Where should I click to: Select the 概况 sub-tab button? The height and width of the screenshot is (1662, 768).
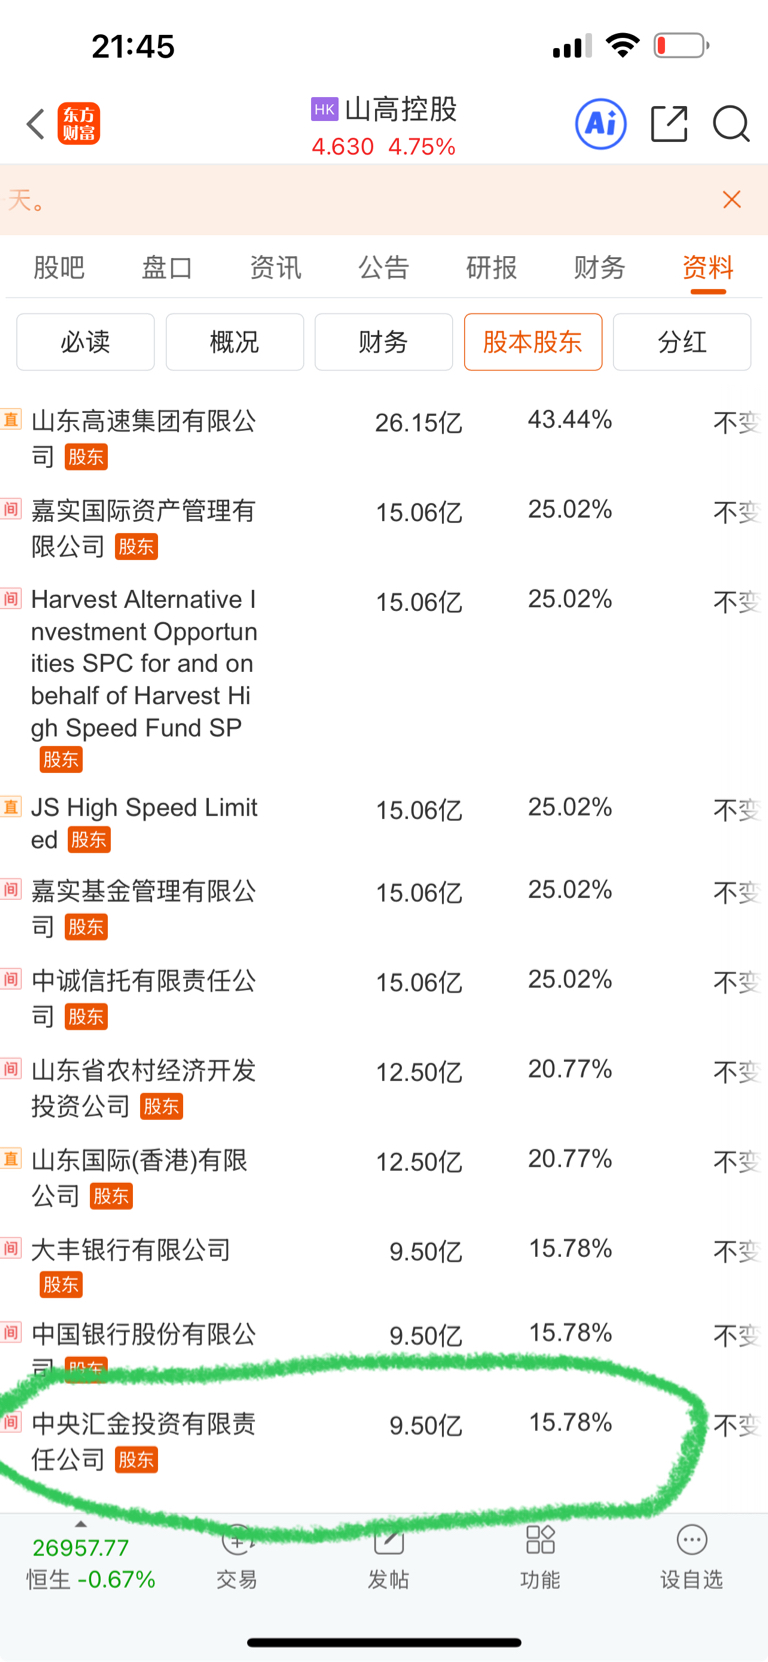coord(235,342)
